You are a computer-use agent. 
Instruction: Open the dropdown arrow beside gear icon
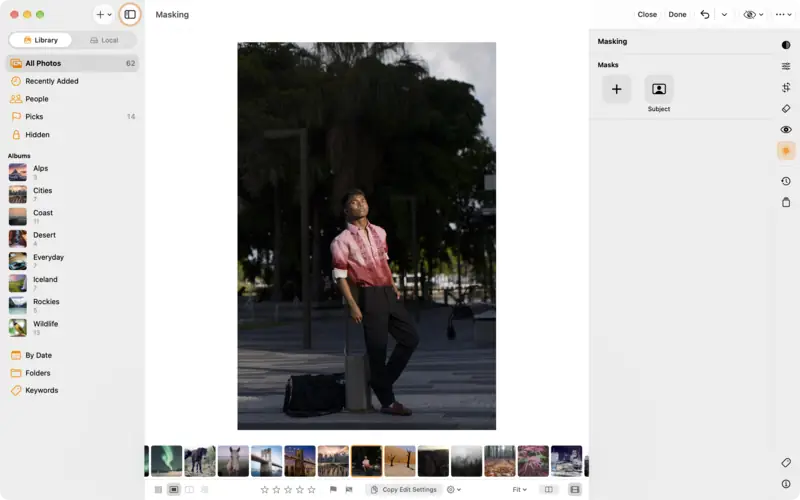(x=459, y=490)
